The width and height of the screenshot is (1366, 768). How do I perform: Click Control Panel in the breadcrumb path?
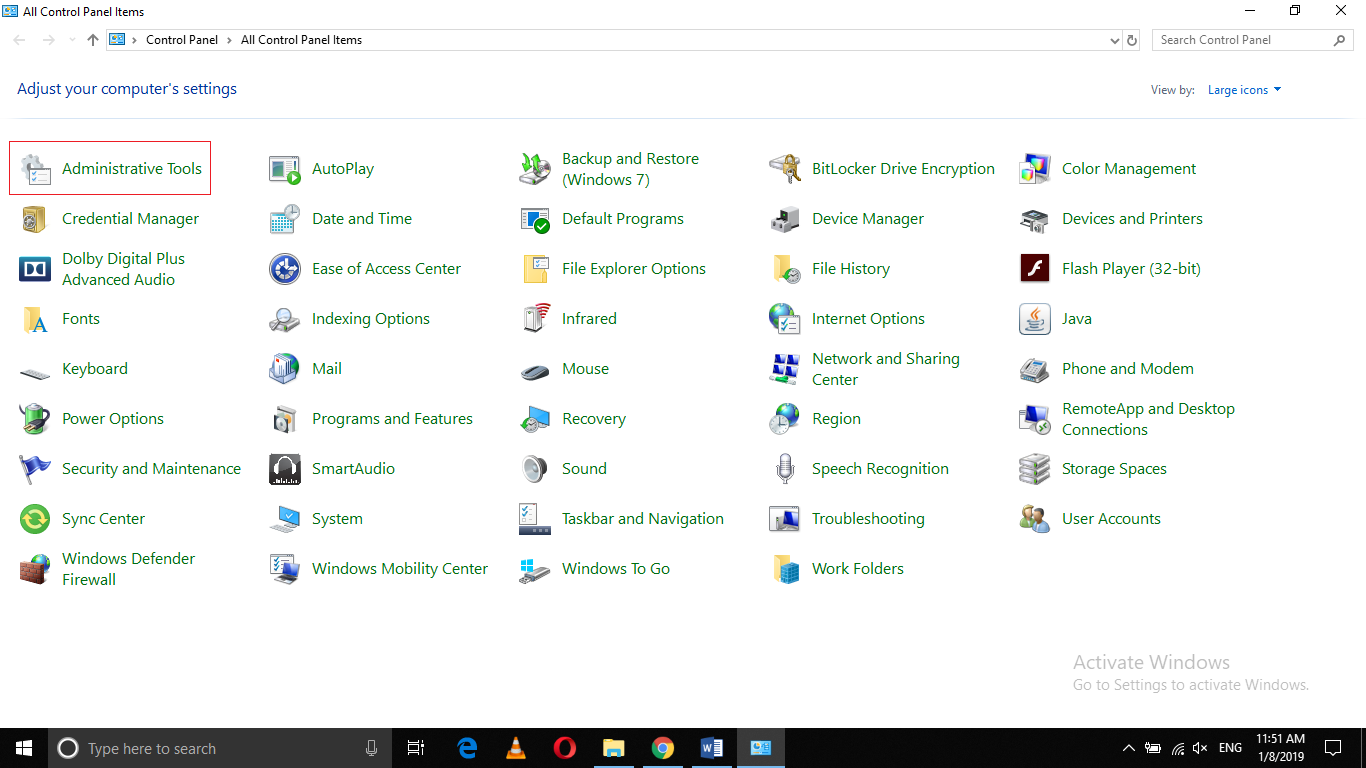tap(182, 40)
